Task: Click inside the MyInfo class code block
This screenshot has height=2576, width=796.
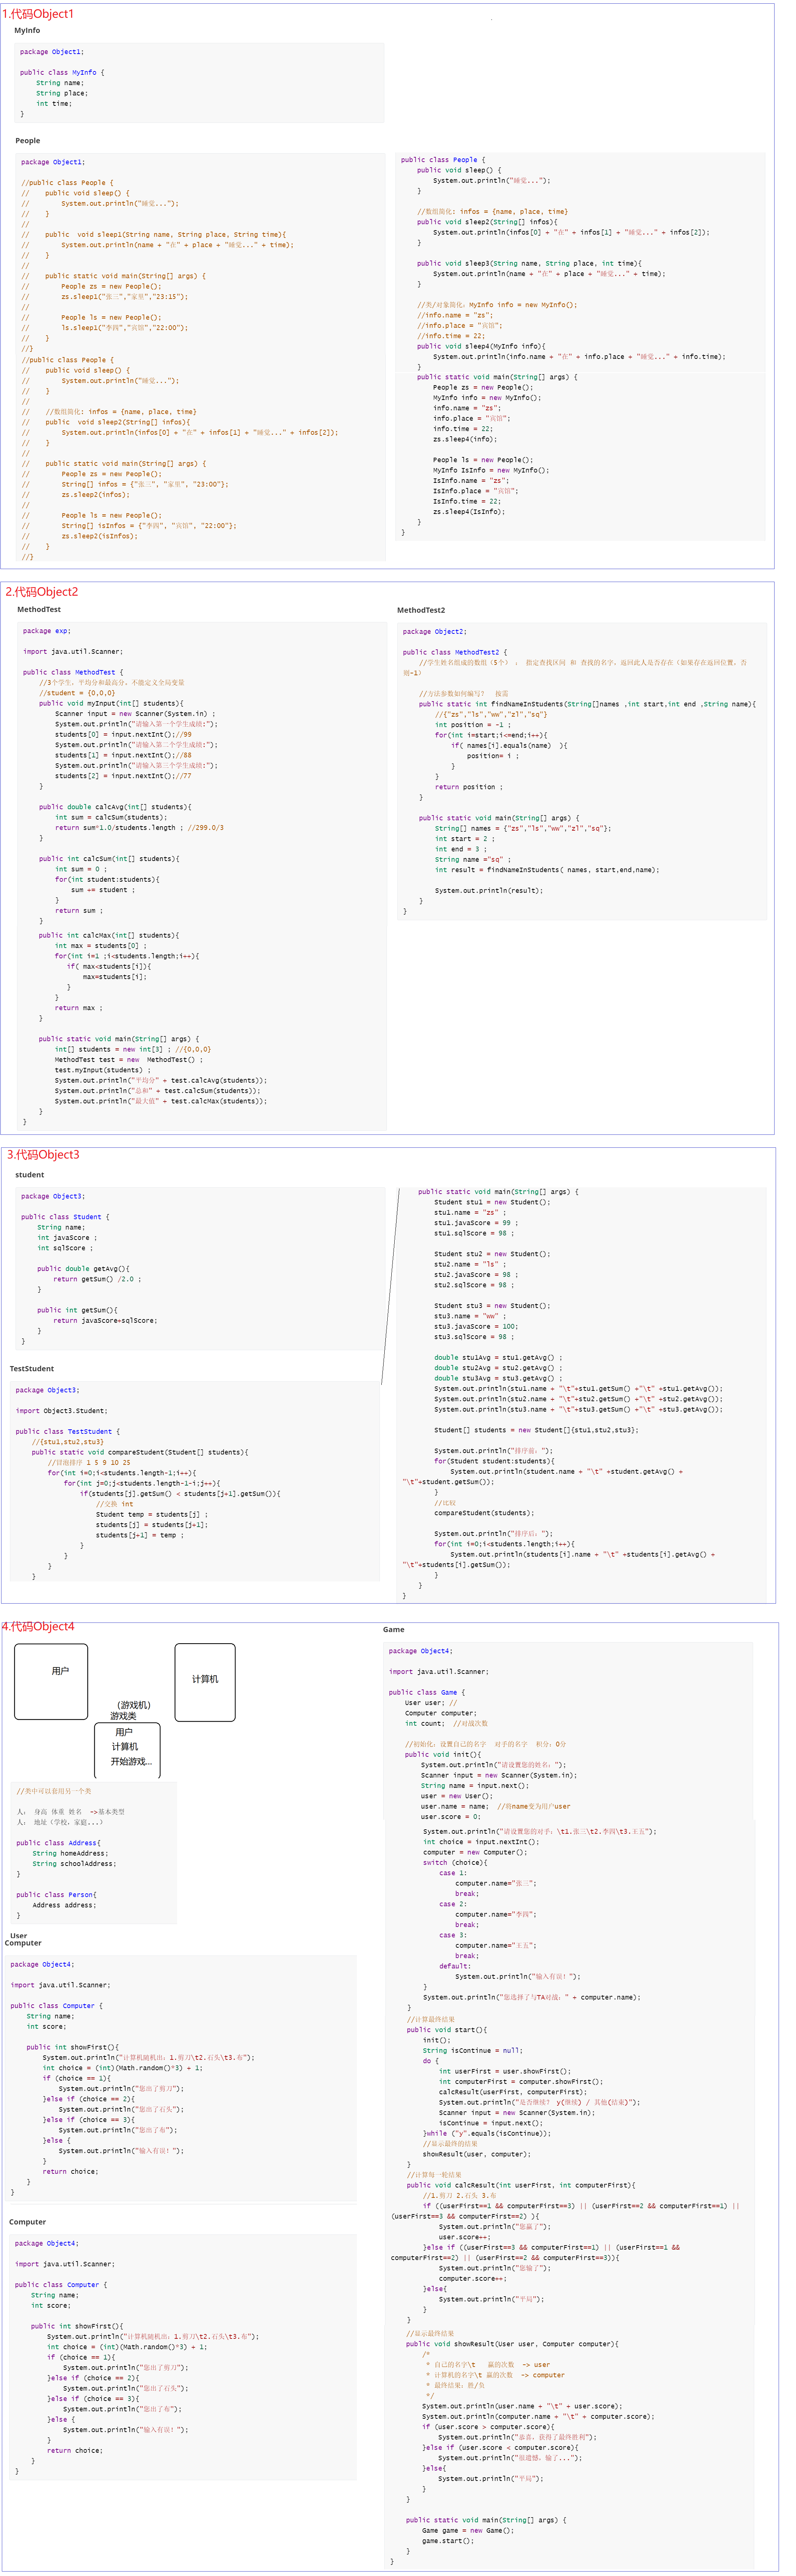Action: 200,83
